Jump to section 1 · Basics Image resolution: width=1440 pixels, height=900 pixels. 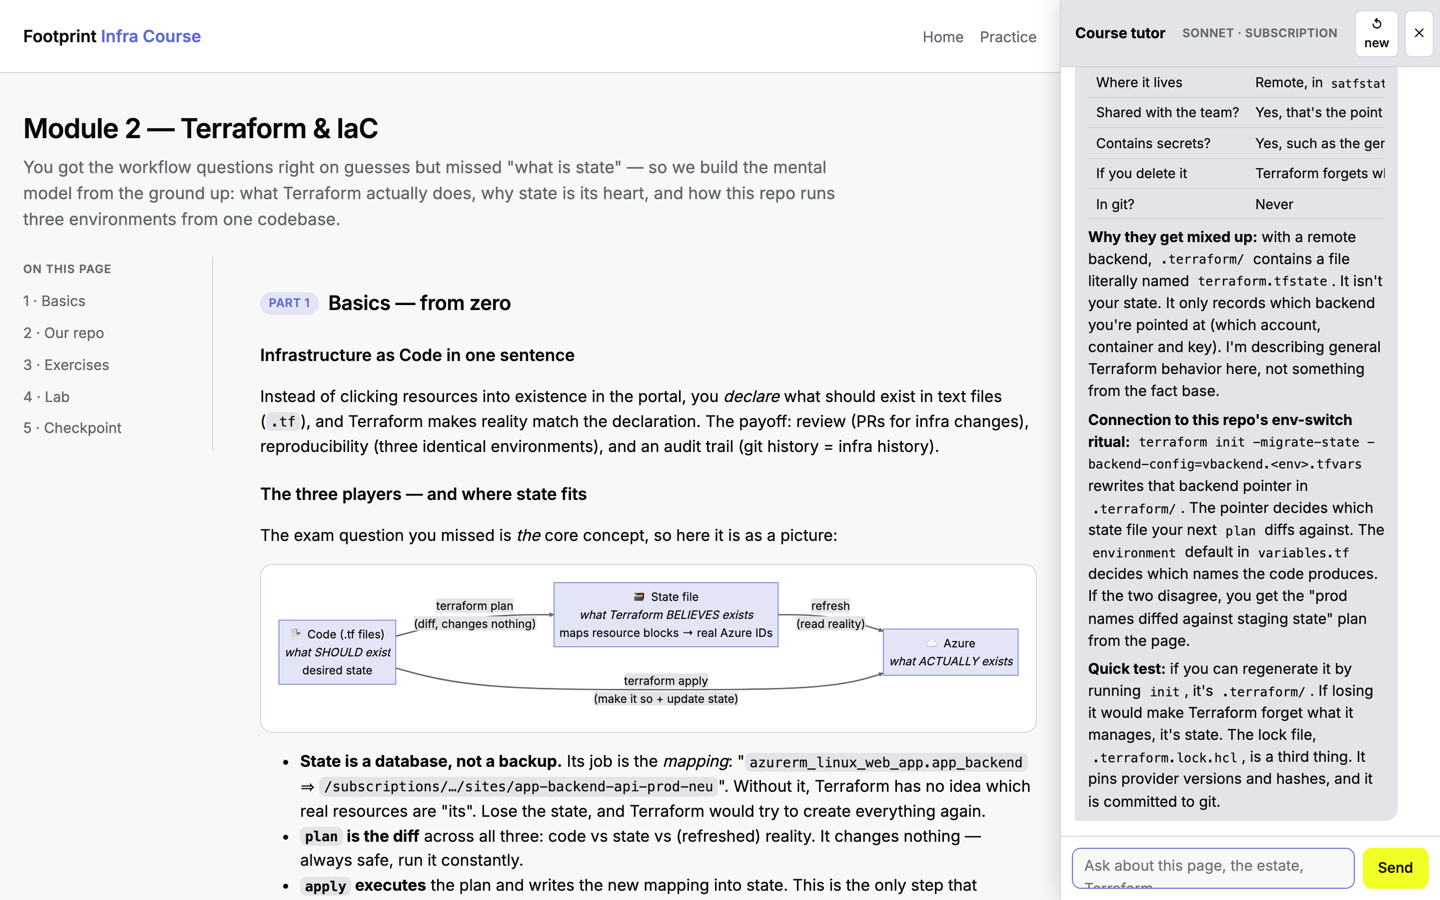click(x=54, y=301)
